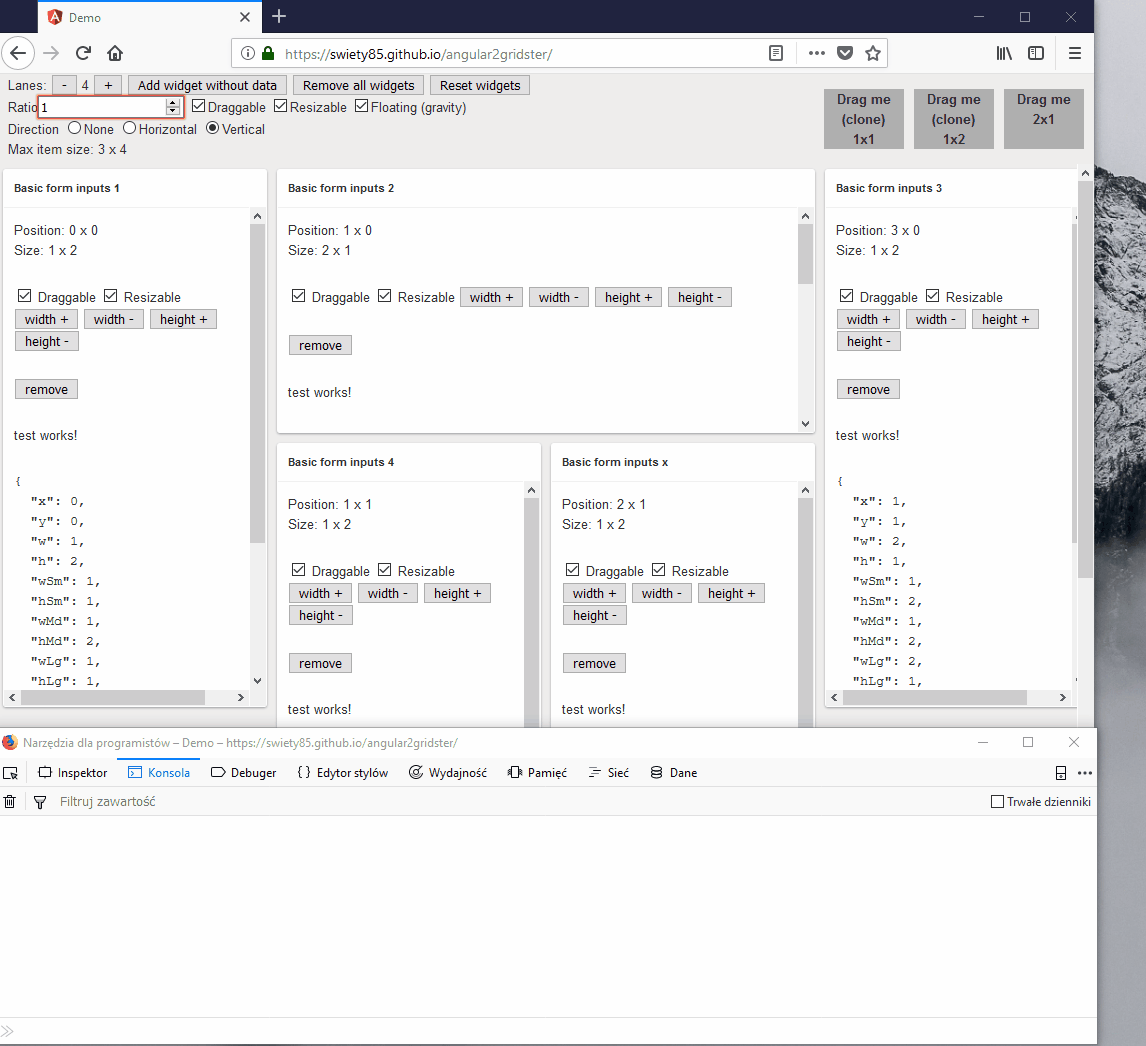Close the Demo browser tab
Image resolution: width=1146 pixels, height=1046 pixels.
[x=245, y=17]
